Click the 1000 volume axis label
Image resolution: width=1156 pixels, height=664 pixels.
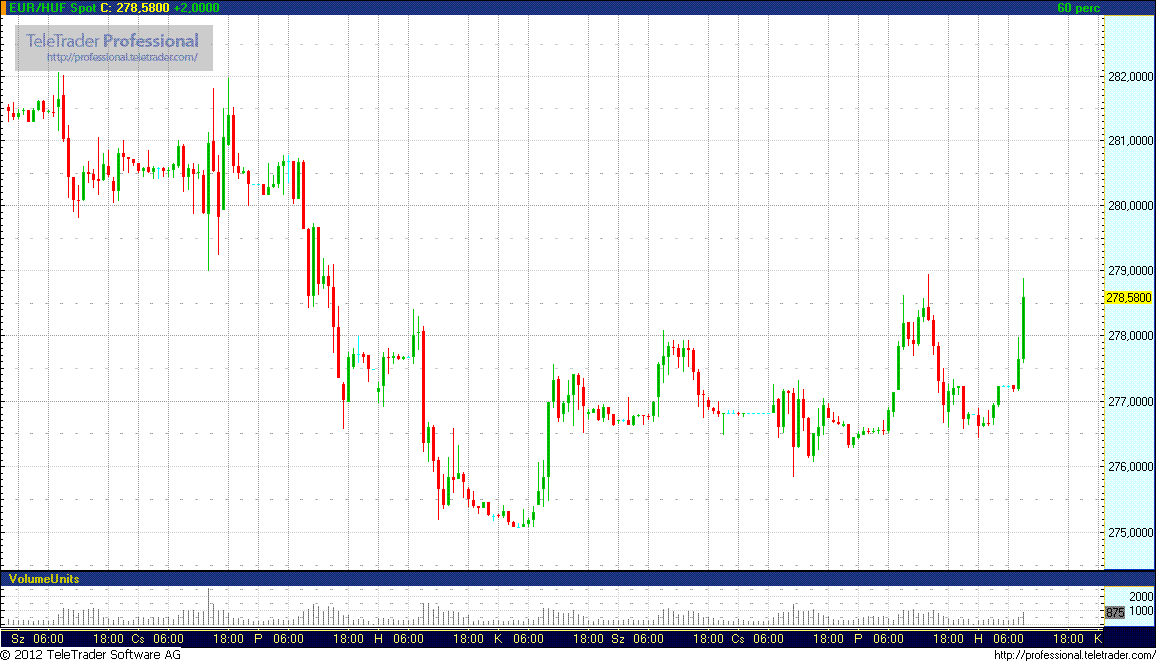pos(1141,611)
